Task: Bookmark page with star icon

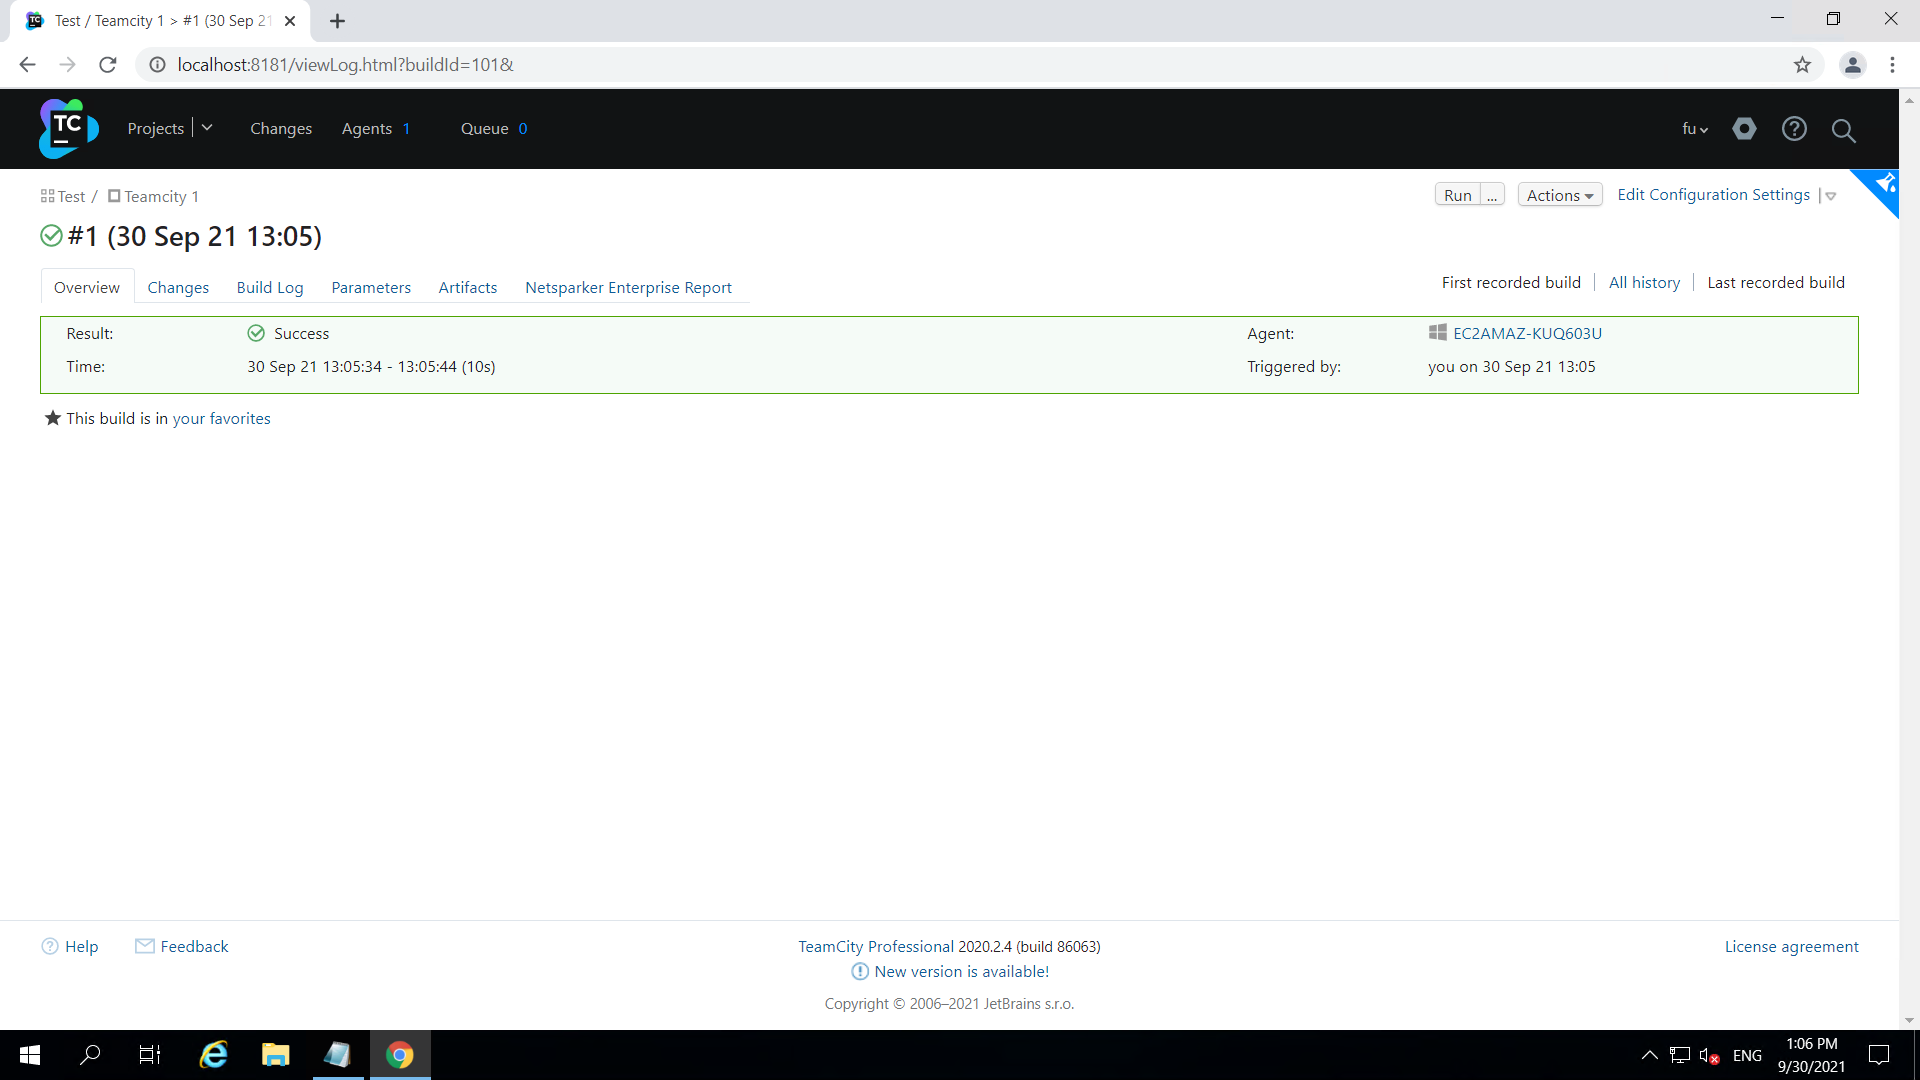Action: coord(1802,65)
